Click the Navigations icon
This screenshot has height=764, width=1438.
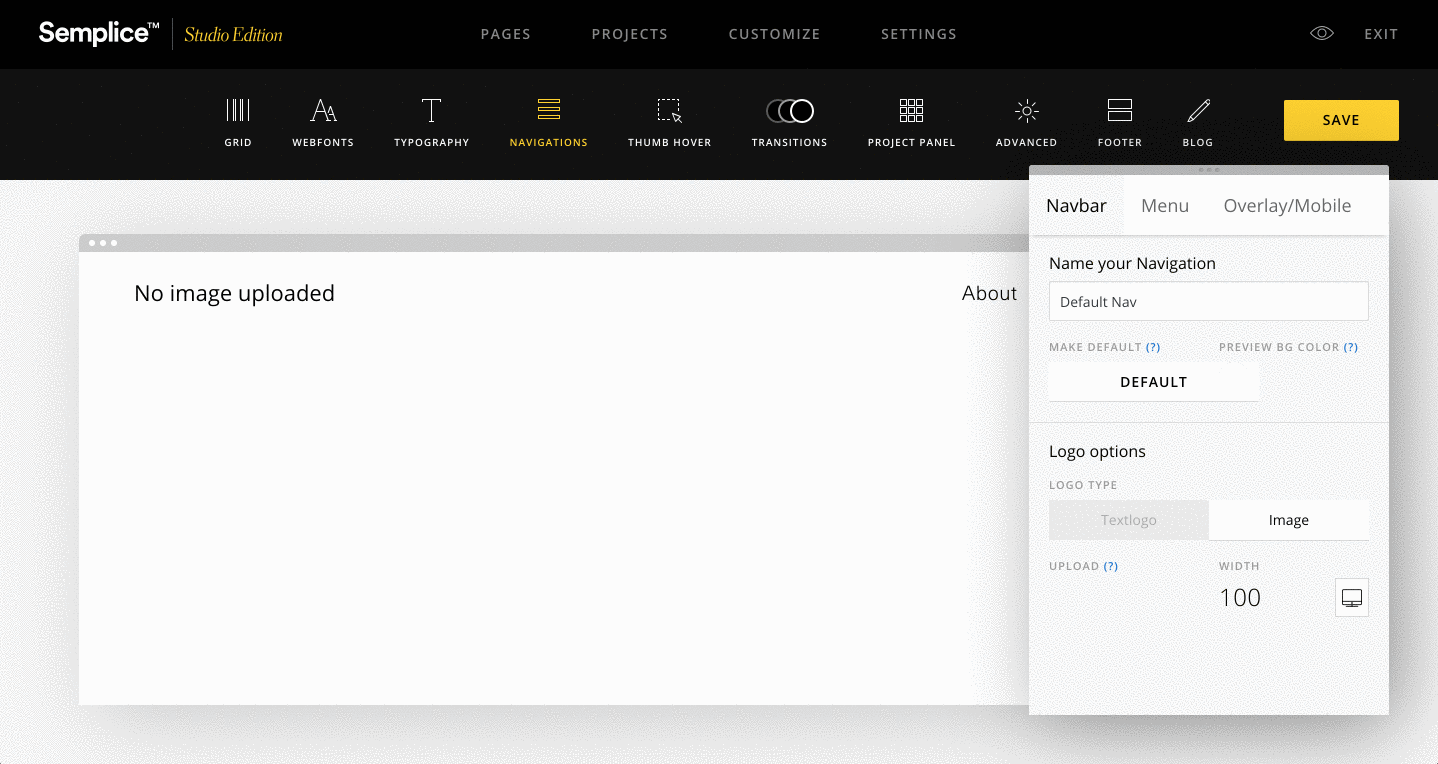click(548, 111)
